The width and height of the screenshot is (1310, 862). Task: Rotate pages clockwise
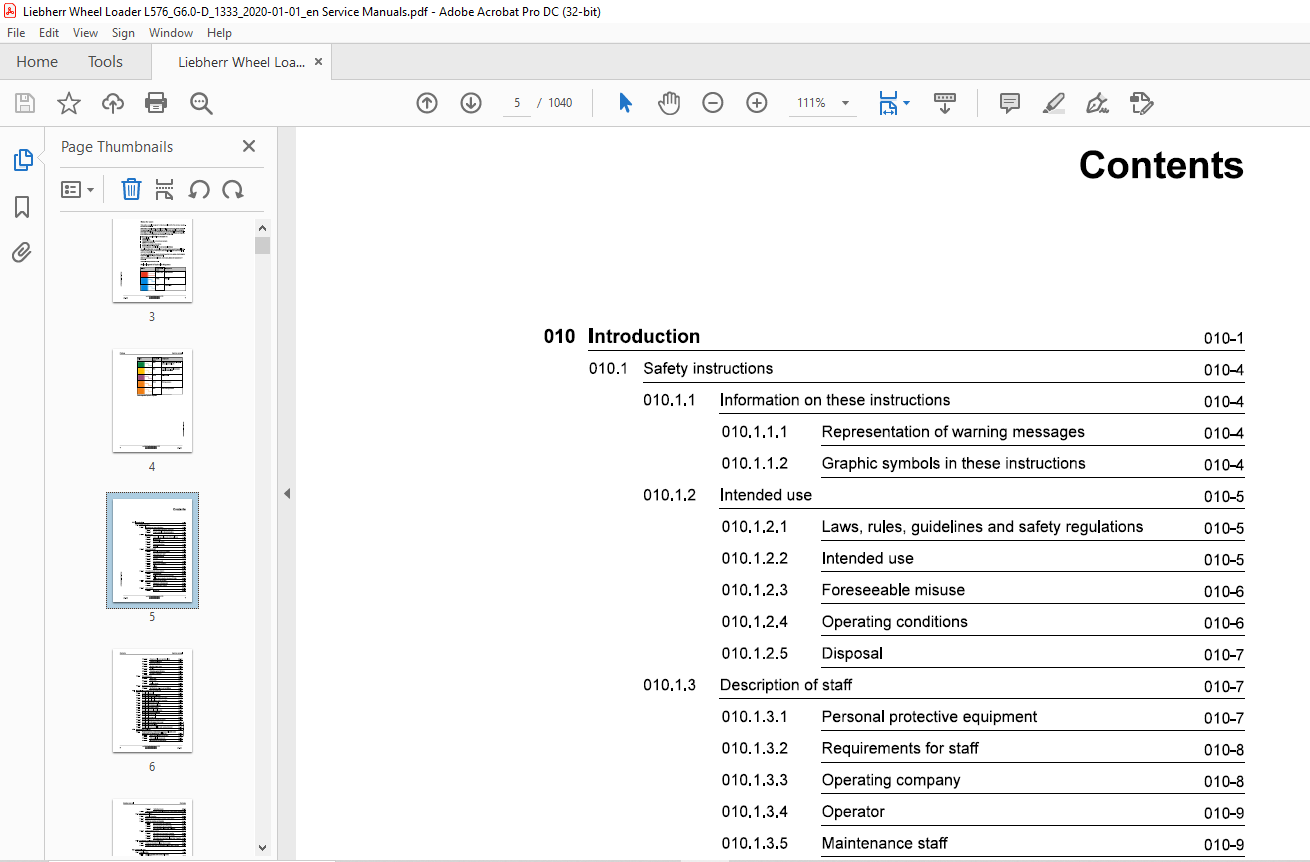coord(233,189)
